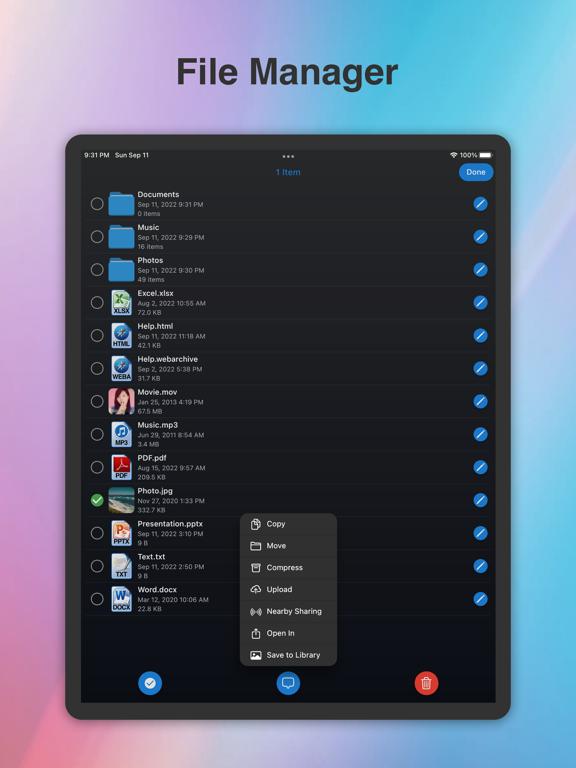The width and height of the screenshot is (576, 768).
Task: Tap the three-dot multitasking indicator at top
Action: 288,156
